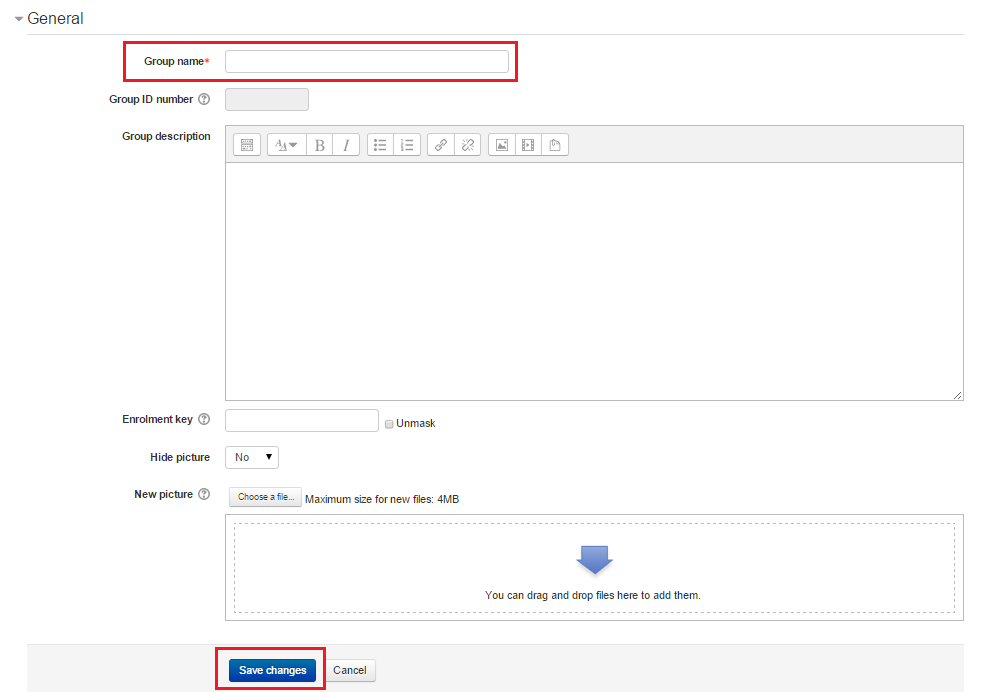
Task: Open the manage files icon
Action: pos(555,145)
